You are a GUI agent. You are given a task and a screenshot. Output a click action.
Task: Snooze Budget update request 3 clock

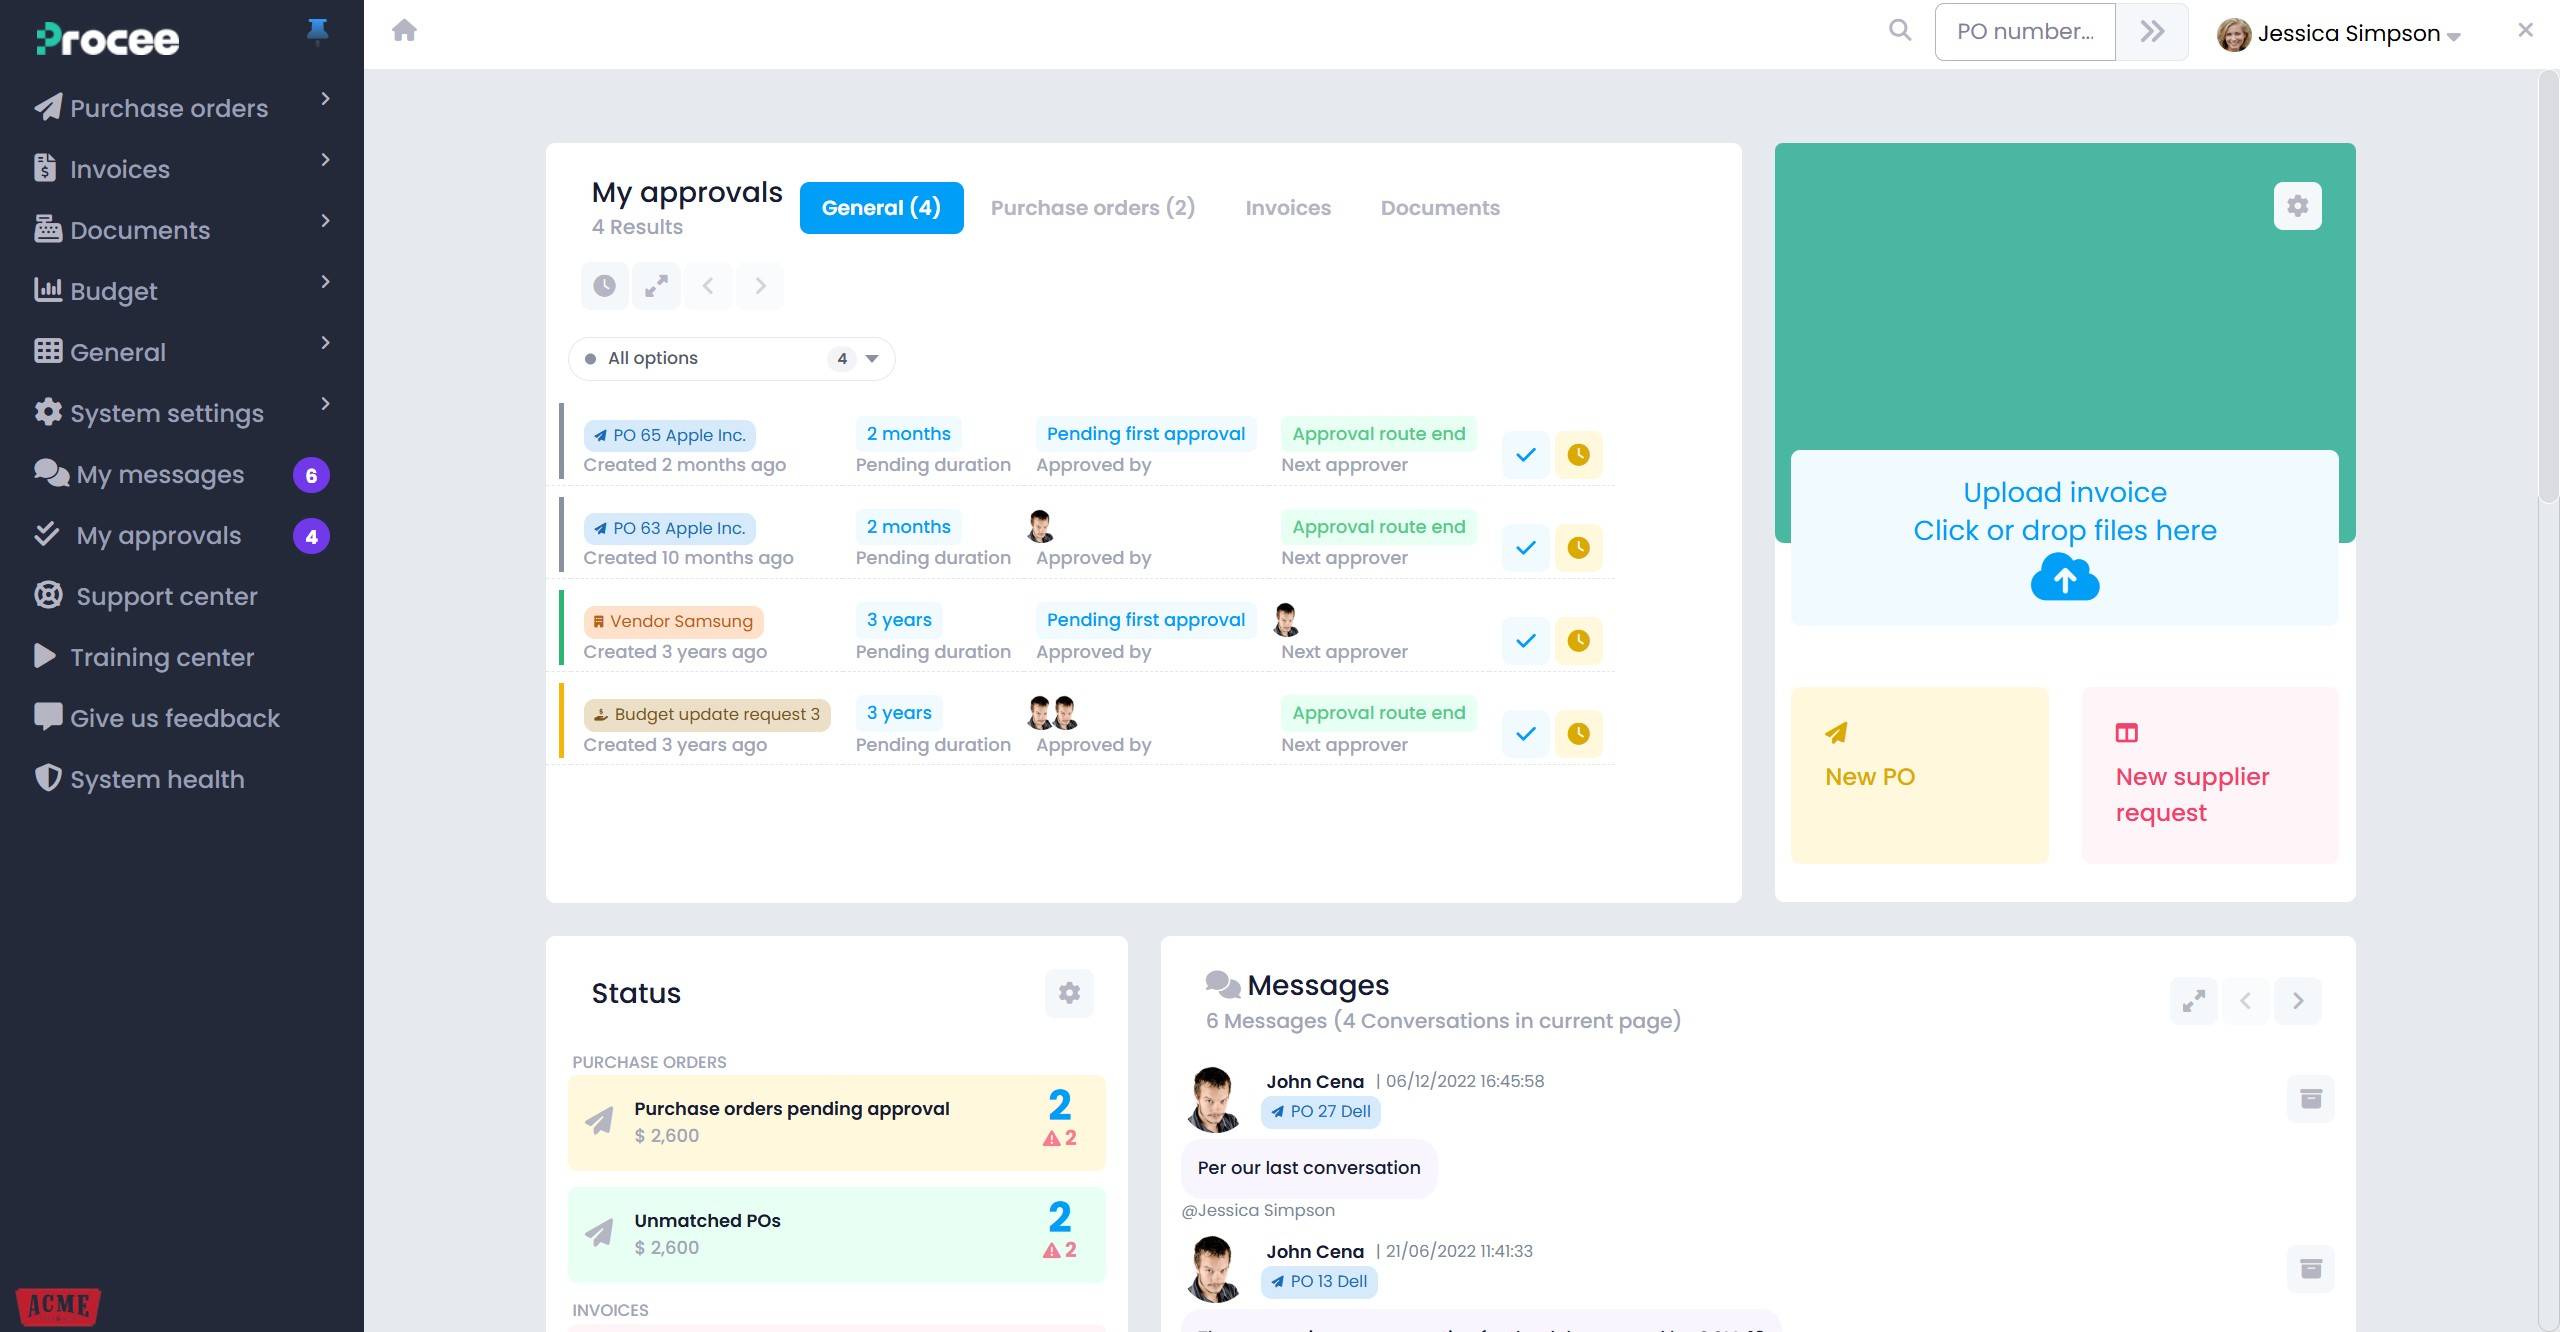pos(1578,734)
